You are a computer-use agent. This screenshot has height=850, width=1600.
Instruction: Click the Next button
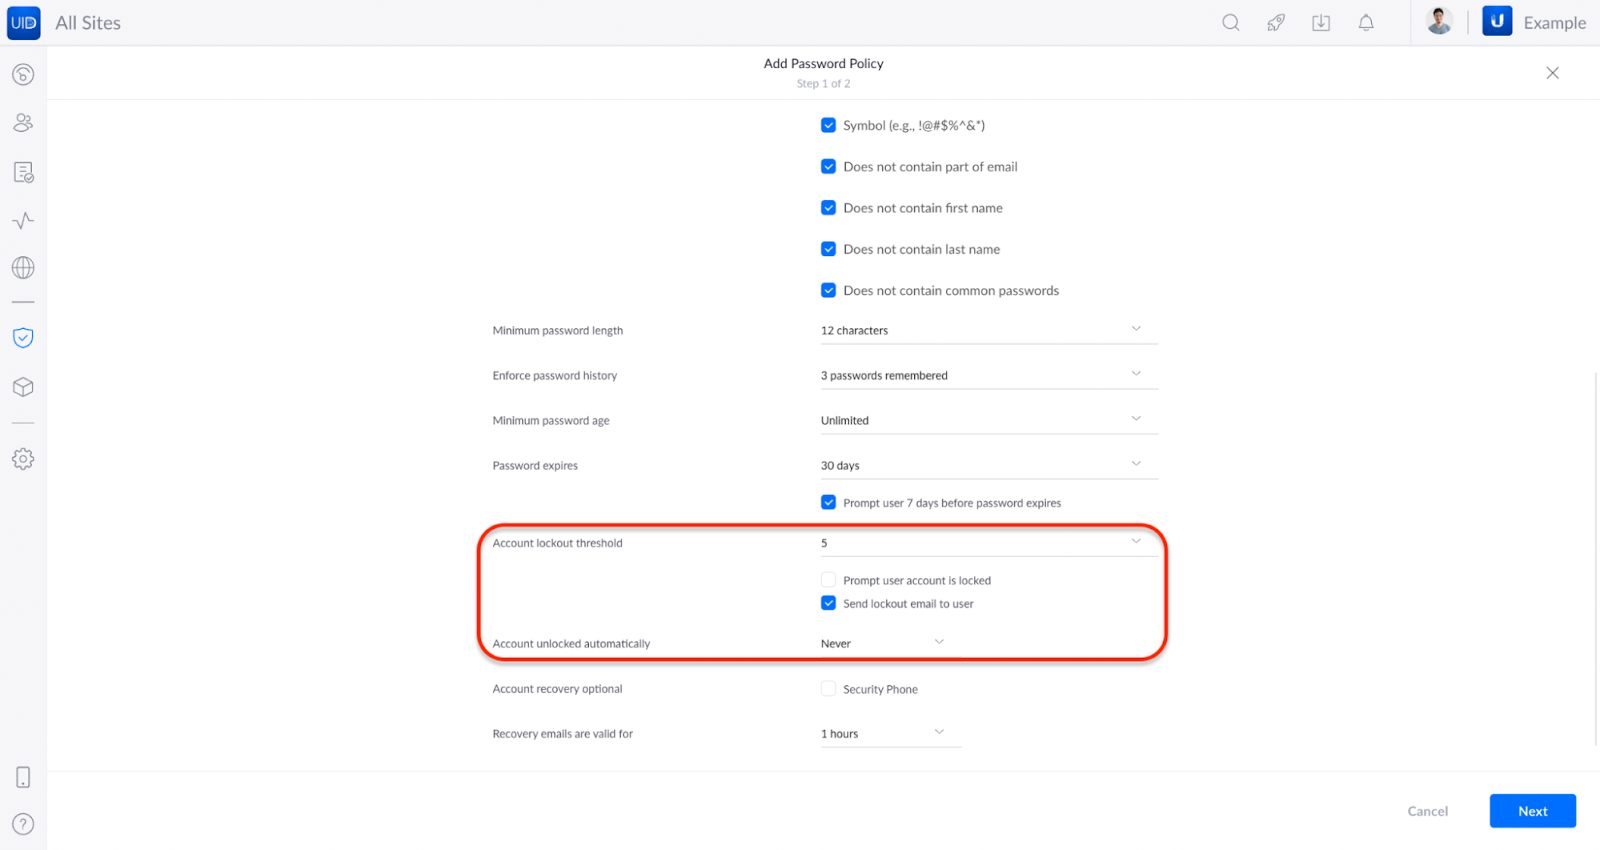point(1532,811)
